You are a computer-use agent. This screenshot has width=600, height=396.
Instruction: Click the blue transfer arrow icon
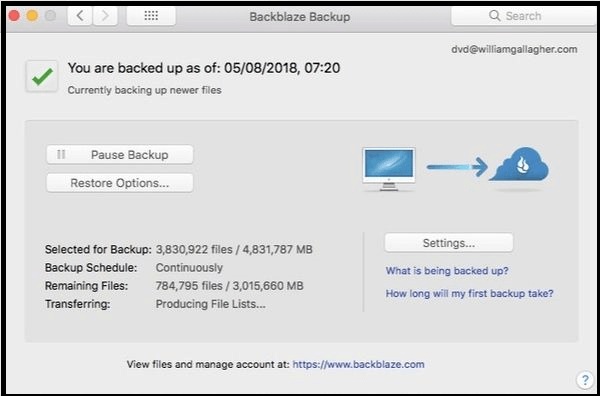457,167
